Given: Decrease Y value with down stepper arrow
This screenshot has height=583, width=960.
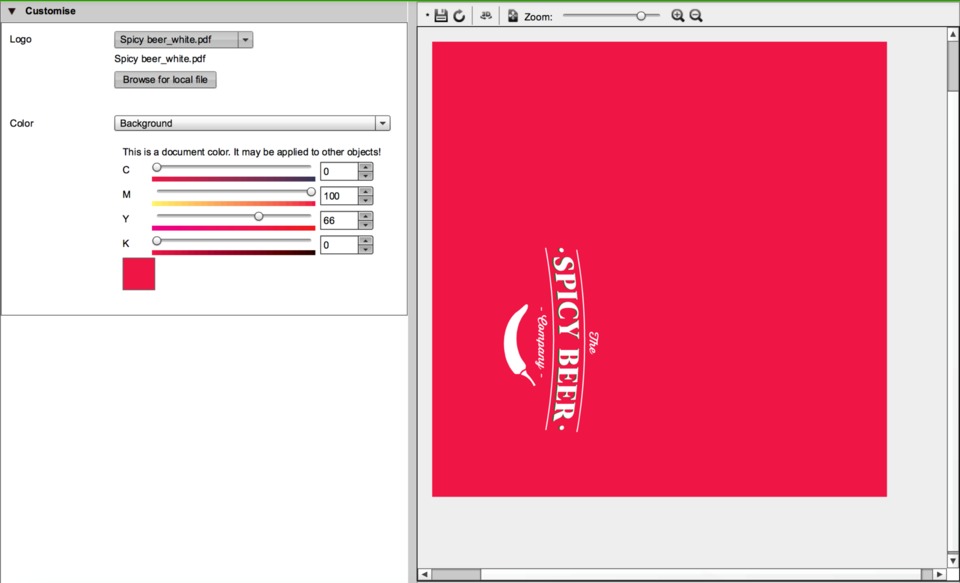Looking at the screenshot, I should 366,225.
